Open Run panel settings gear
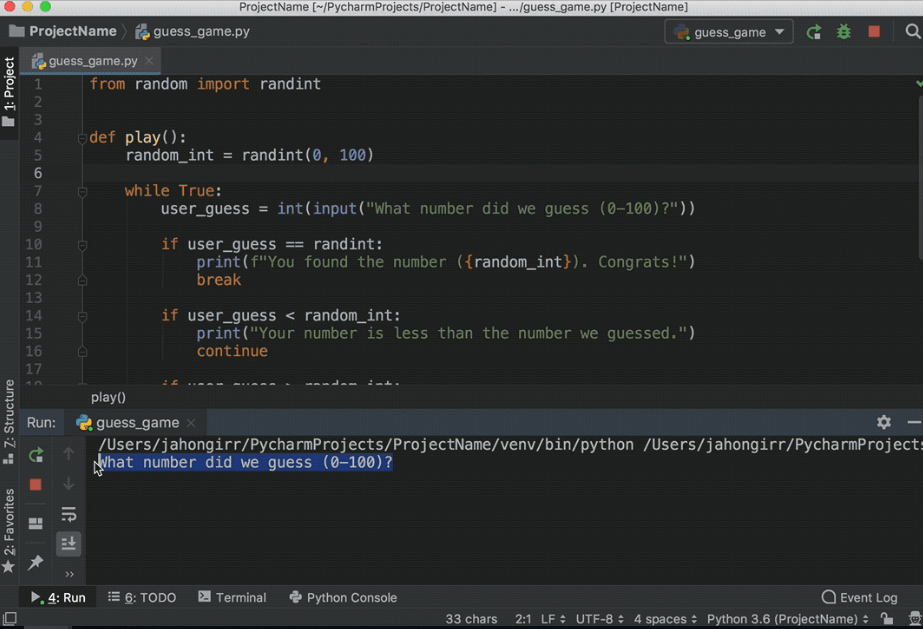The height and width of the screenshot is (629, 923). 884,422
